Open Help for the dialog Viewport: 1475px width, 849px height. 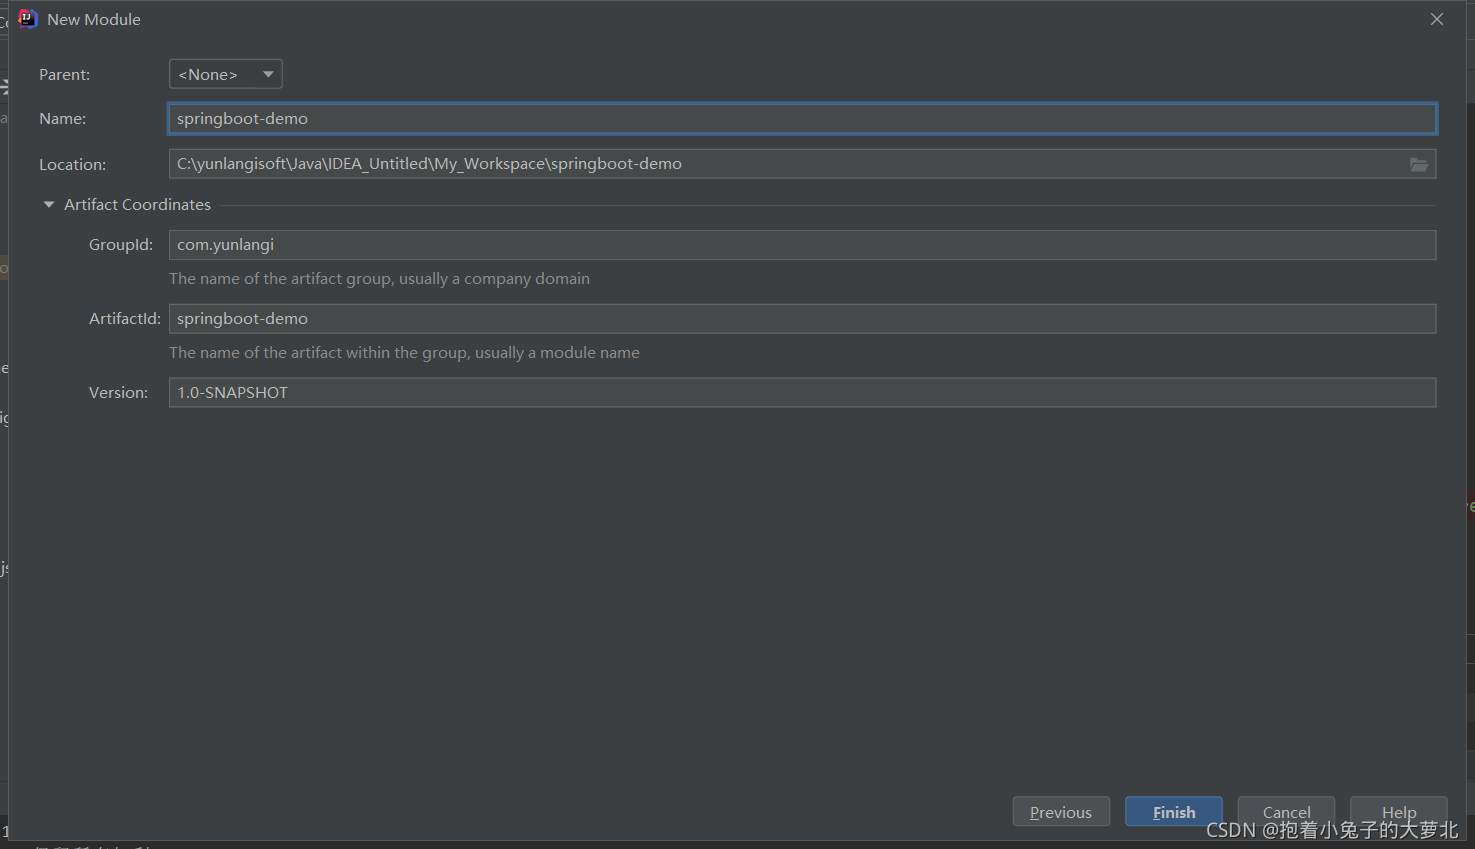[1399, 811]
